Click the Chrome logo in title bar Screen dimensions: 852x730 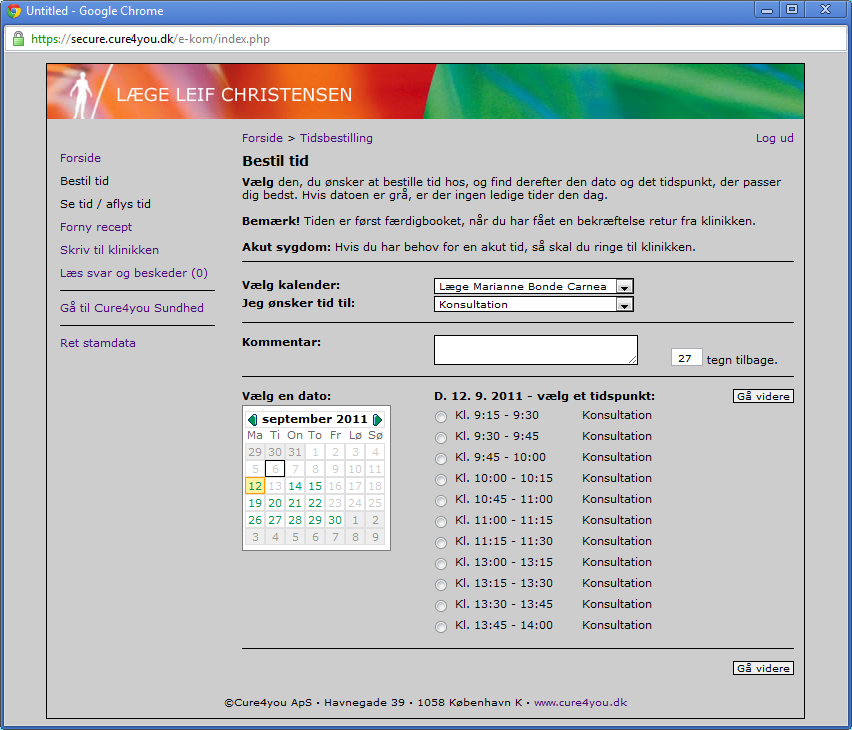(x=14, y=10)
